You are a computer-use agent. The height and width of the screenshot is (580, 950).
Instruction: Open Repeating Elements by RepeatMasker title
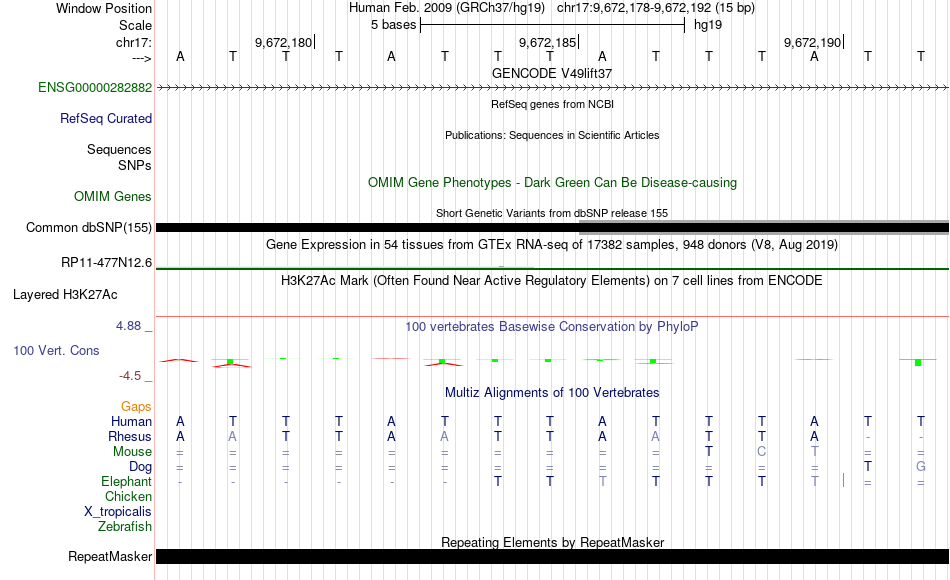(x=553, y=542)
